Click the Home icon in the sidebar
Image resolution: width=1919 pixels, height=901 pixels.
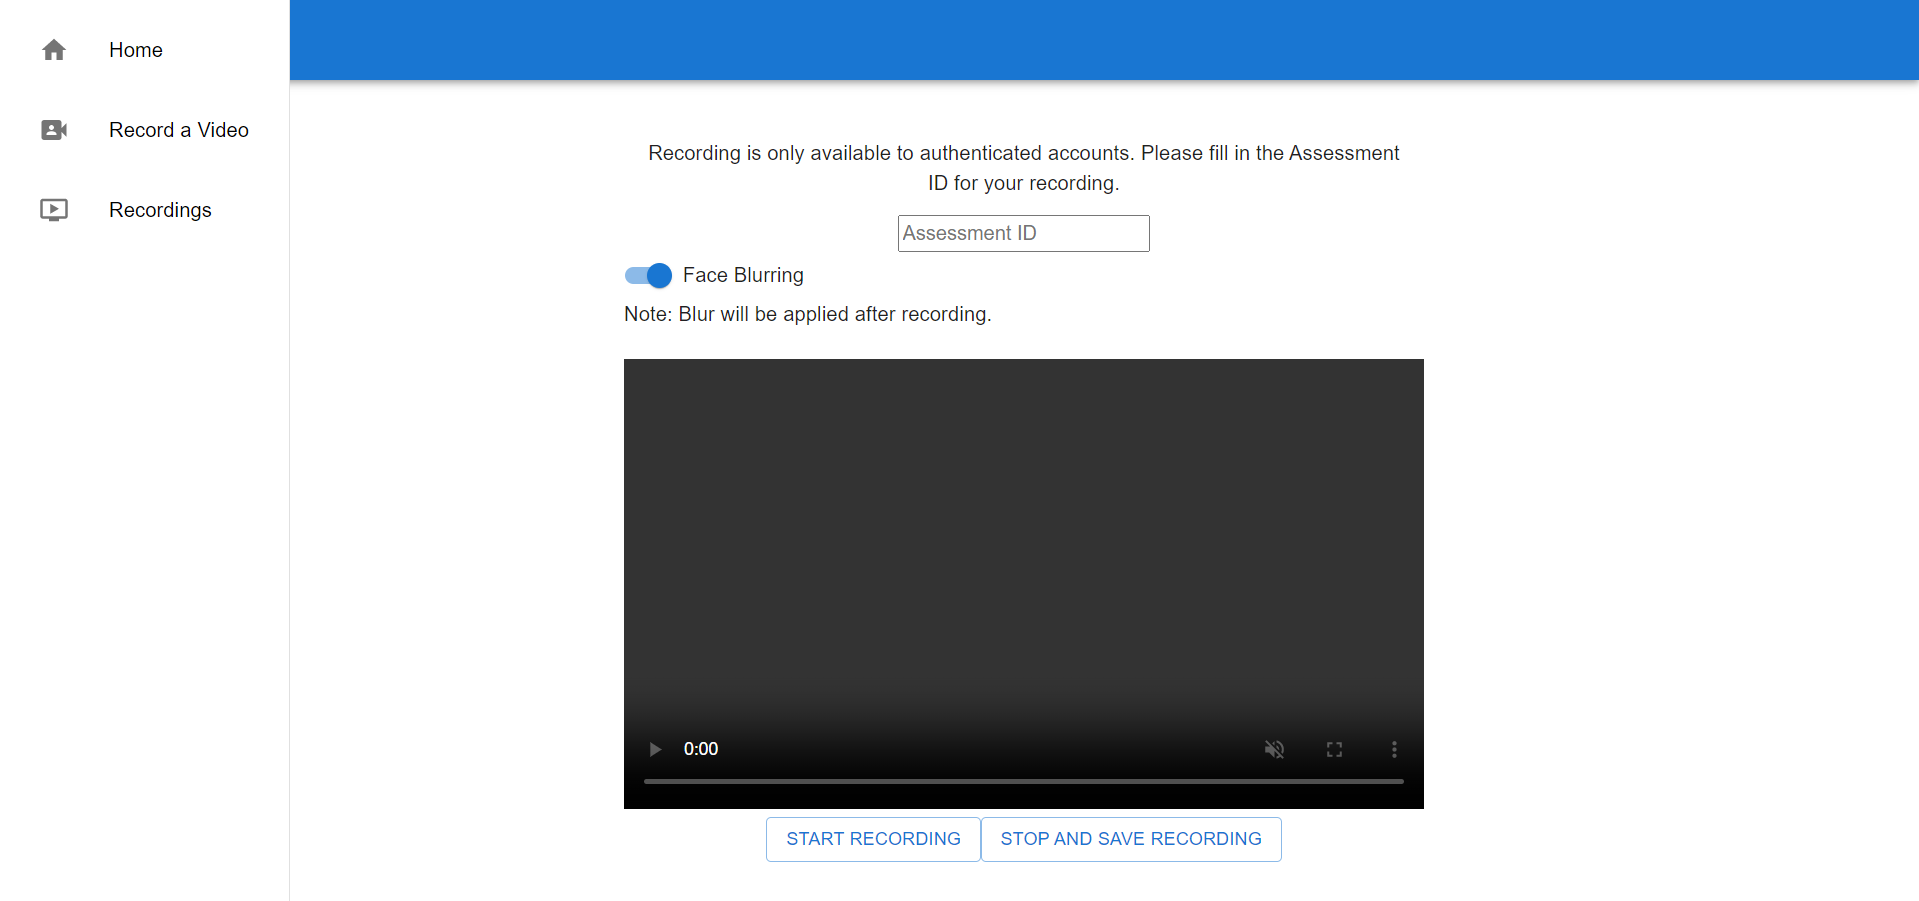click(x=53, y=50)
